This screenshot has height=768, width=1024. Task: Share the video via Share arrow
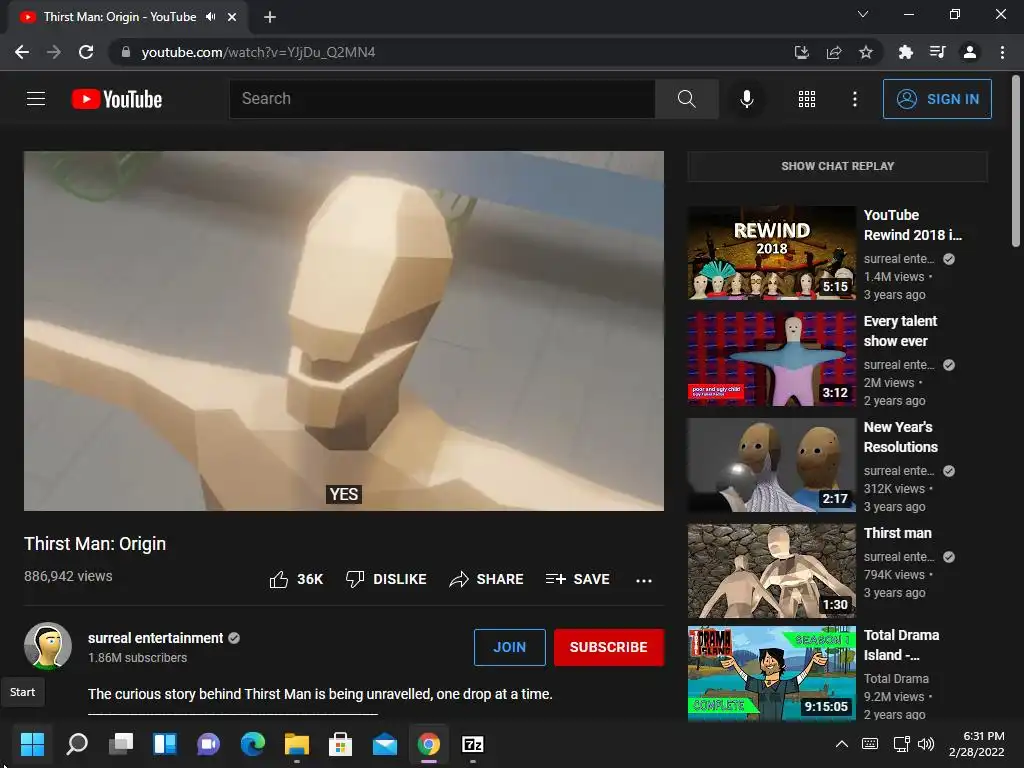point(487,579)
